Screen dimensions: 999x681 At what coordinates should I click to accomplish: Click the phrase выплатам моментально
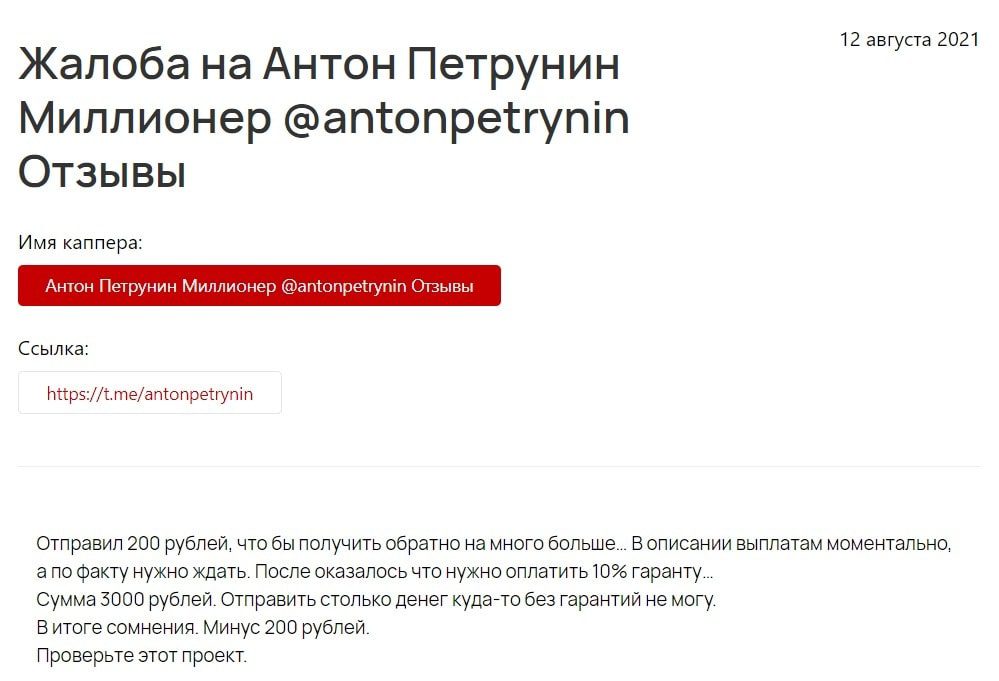(x=843, y=543)
